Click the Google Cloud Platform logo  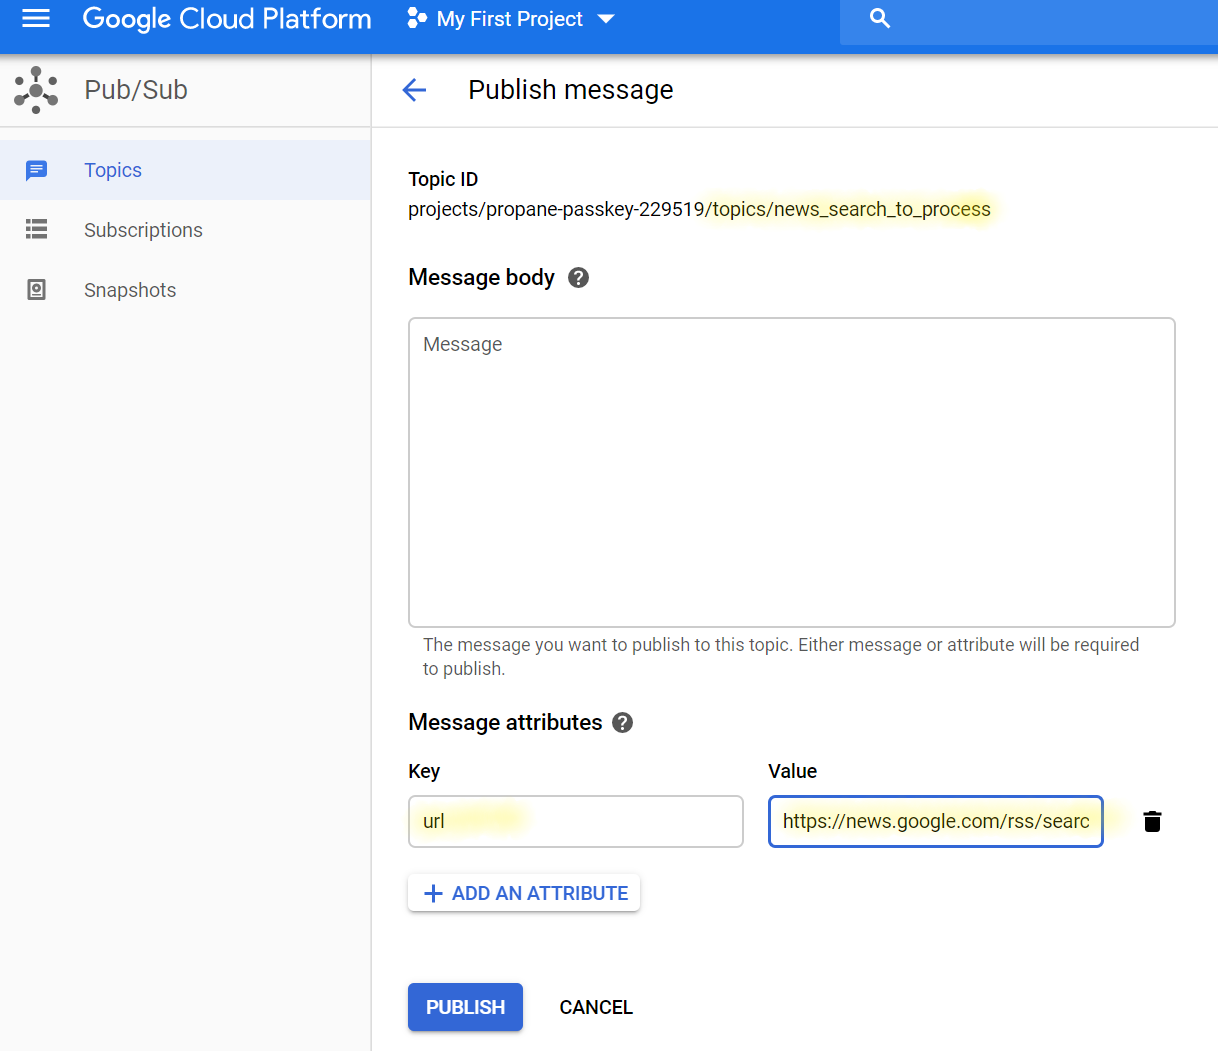click(x=227, y=19)
